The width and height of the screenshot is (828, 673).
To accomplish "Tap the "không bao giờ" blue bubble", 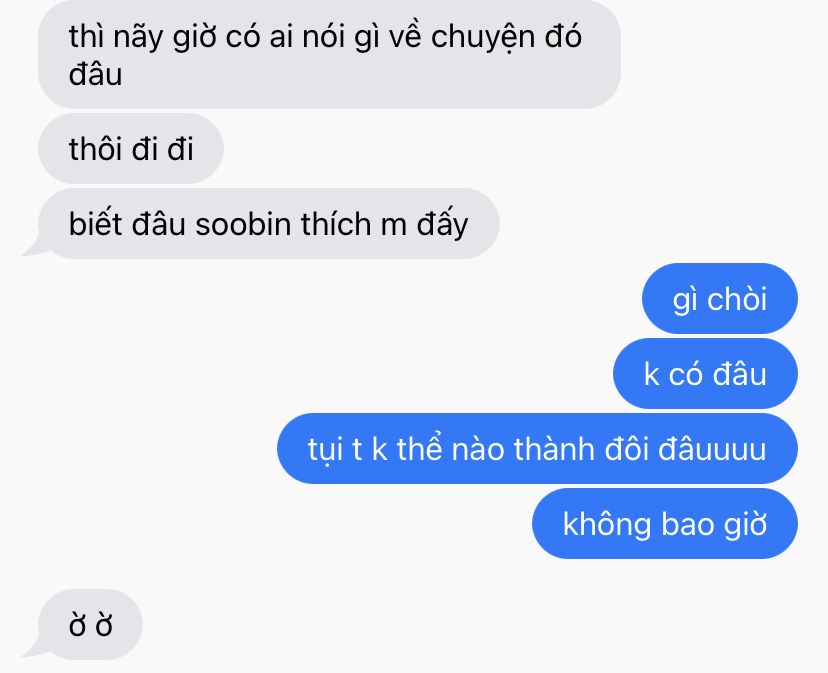I will tap(665, 524).
